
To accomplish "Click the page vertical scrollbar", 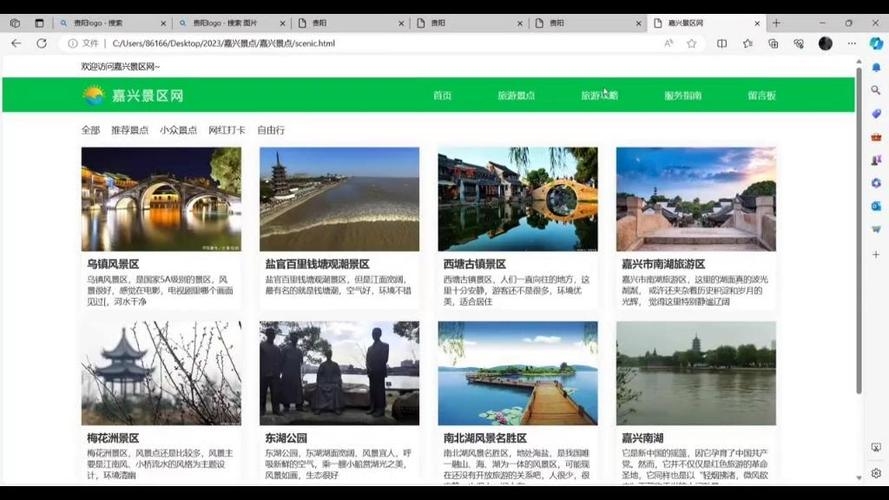I will [x=859, y=230].
